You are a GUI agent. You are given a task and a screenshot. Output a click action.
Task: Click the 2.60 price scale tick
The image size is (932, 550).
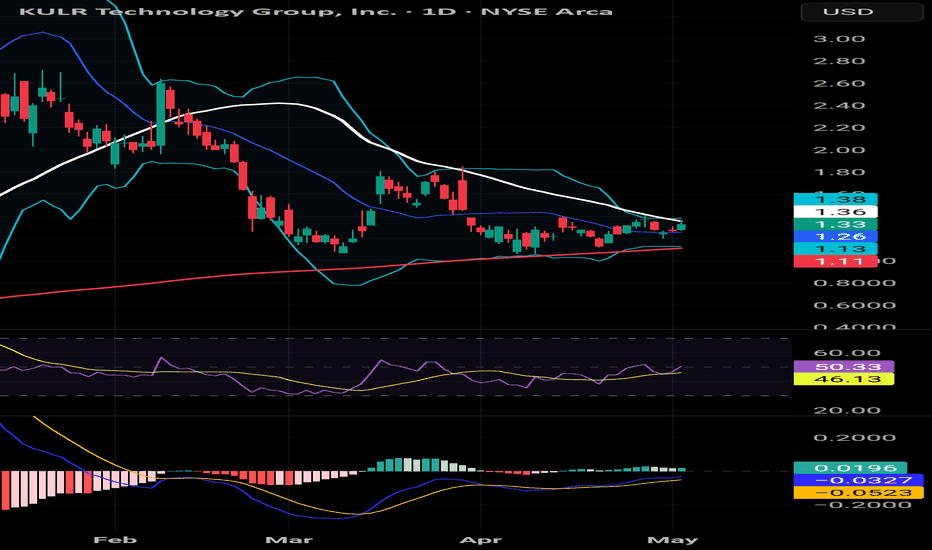[x=839, y=83]
